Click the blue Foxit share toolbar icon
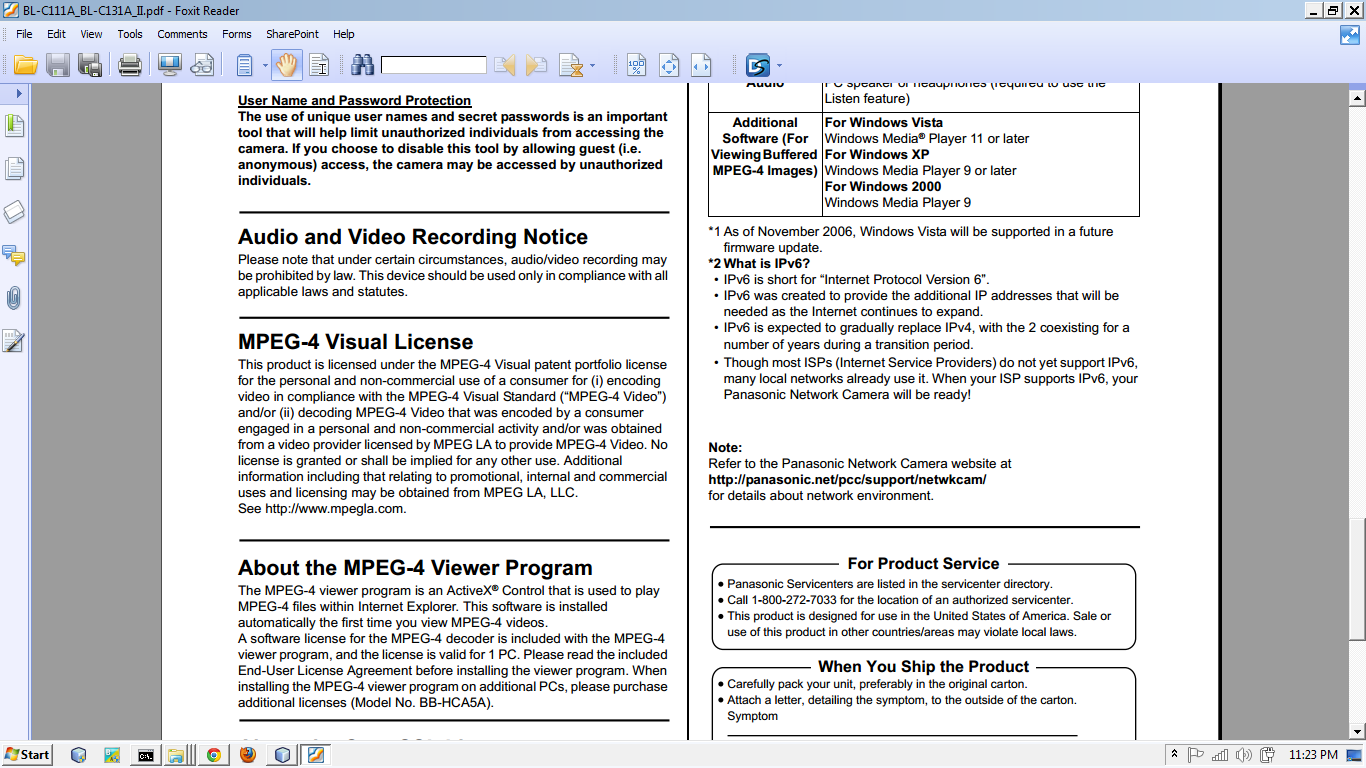The height and width of the screenshot is (768, 1366). (x=757, y=66)
